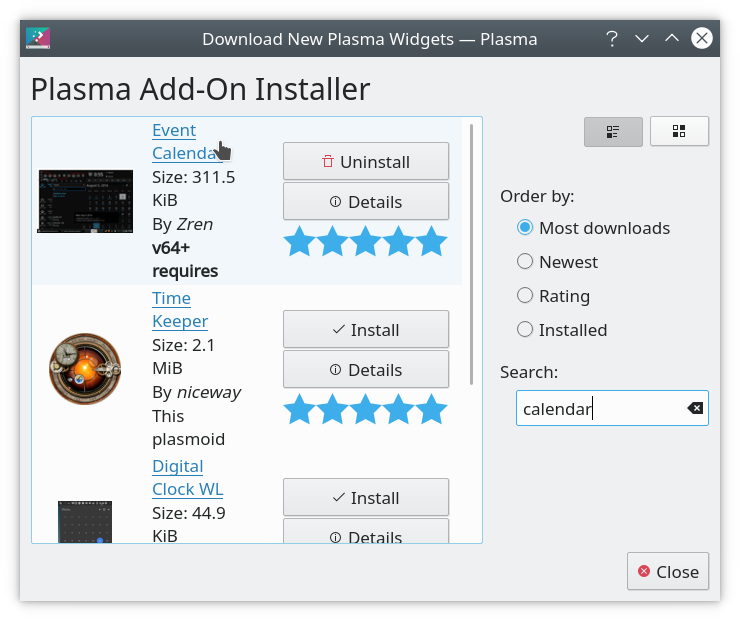Order results by Newest
The width and height of the screenshot is (740, 621).
click(x=525, y=262)
